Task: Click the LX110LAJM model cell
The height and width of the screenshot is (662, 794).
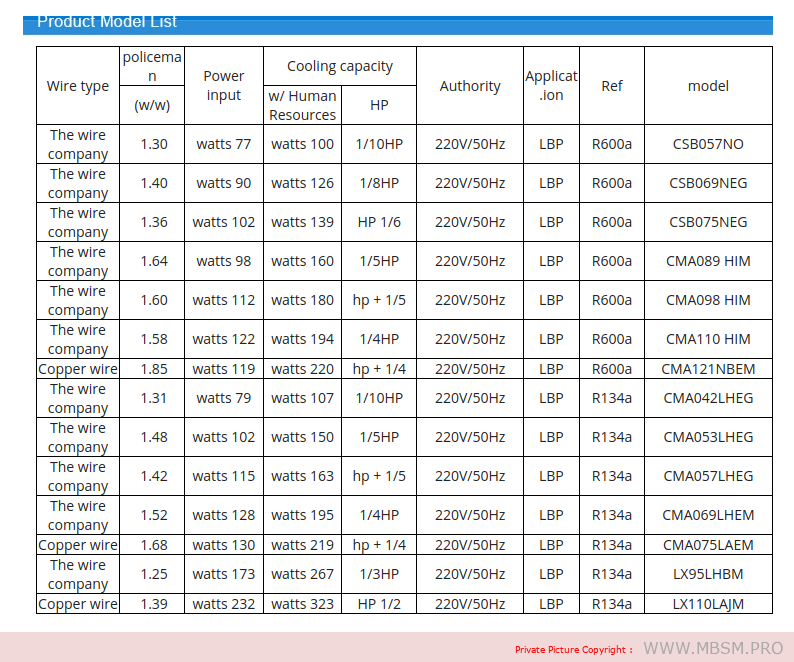Action: coord(708,604)
